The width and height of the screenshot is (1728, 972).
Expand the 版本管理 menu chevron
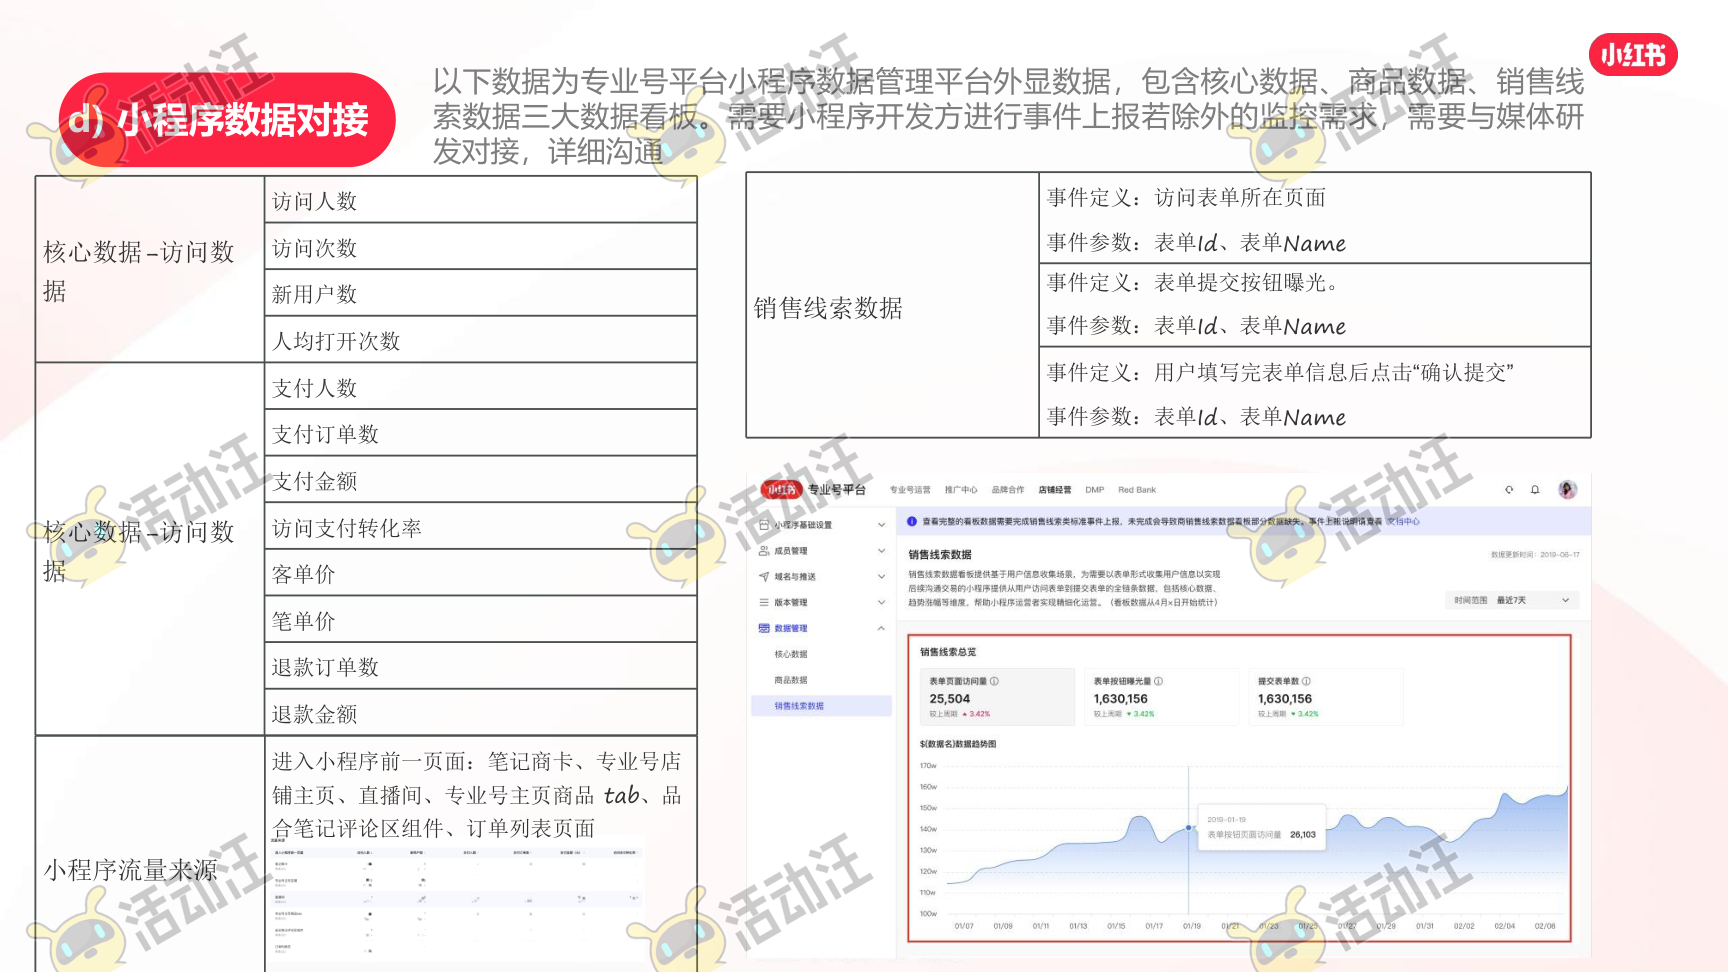pyautogui.click(x=881, y=603)
